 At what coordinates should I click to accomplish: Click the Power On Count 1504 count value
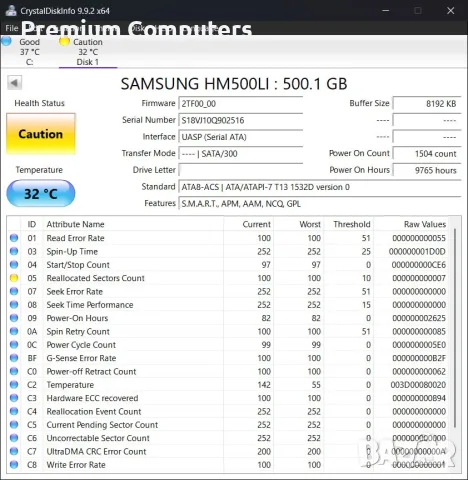427,154
